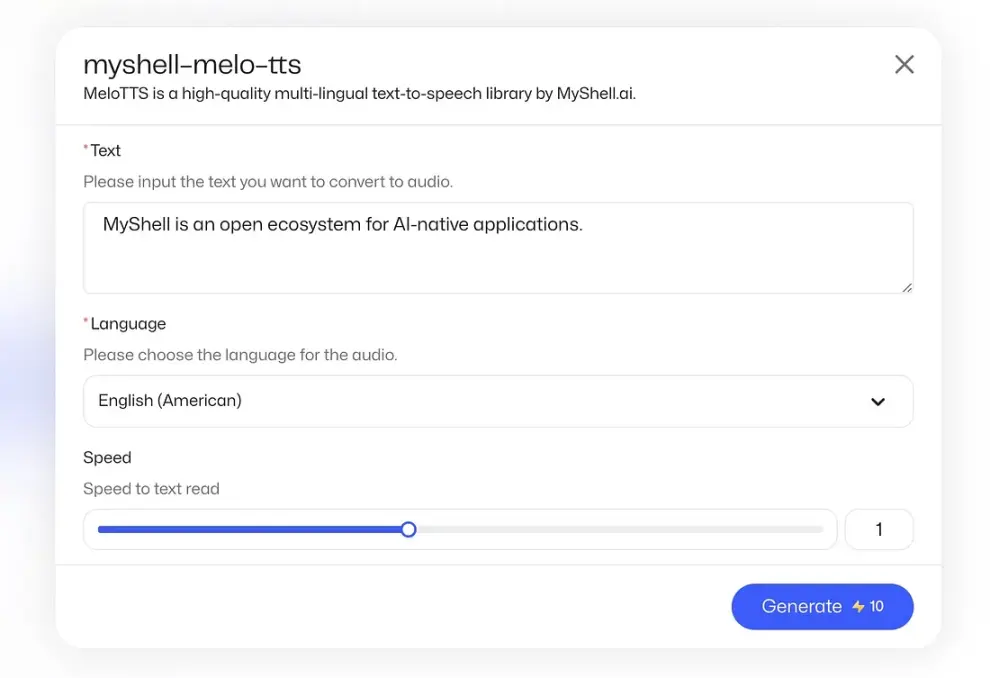This screenshot has height=678, width=990.
Task: Expand the Language dropdown chevron arrow
Action: point(878,402)
